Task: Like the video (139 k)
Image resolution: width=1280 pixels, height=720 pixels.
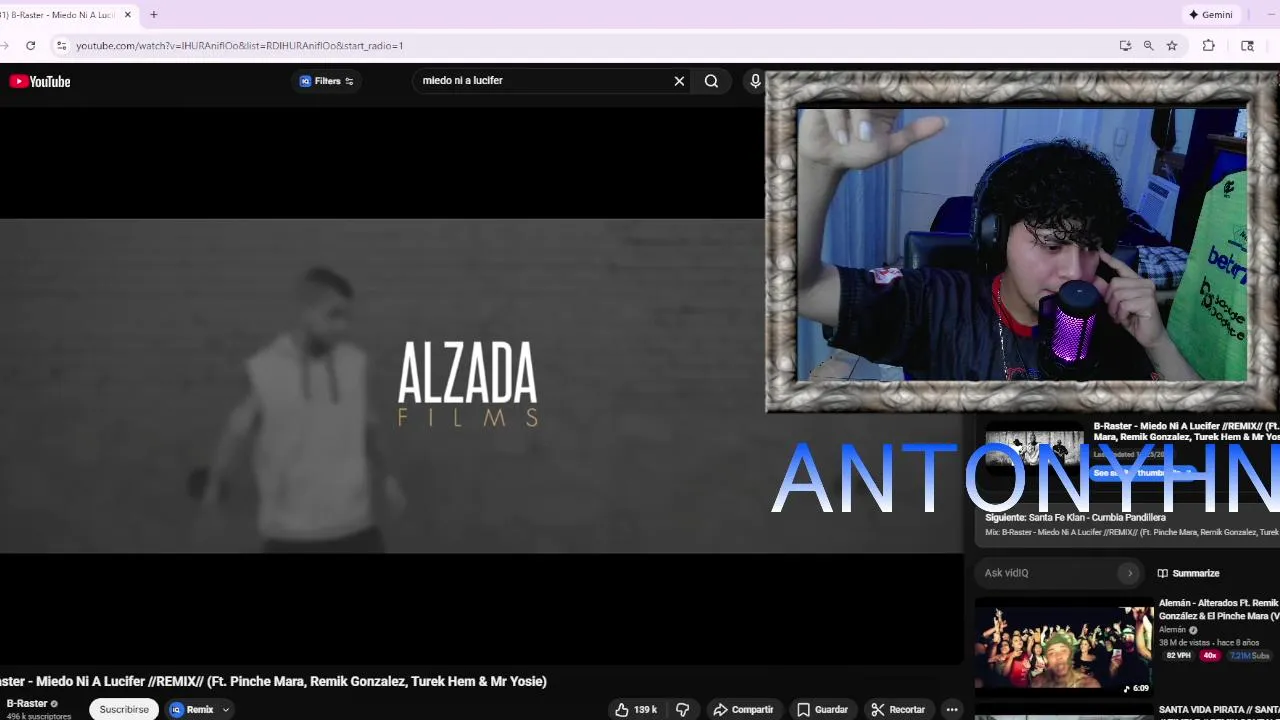Action: coord(636,709)
